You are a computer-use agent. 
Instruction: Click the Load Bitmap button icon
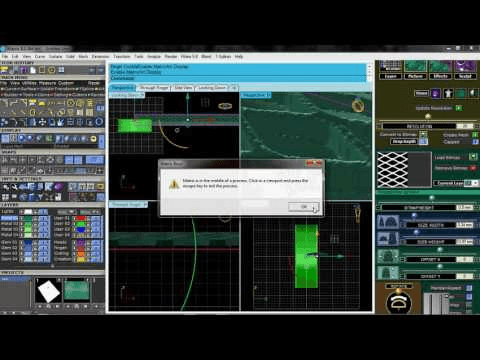click(x=473, y=157)
